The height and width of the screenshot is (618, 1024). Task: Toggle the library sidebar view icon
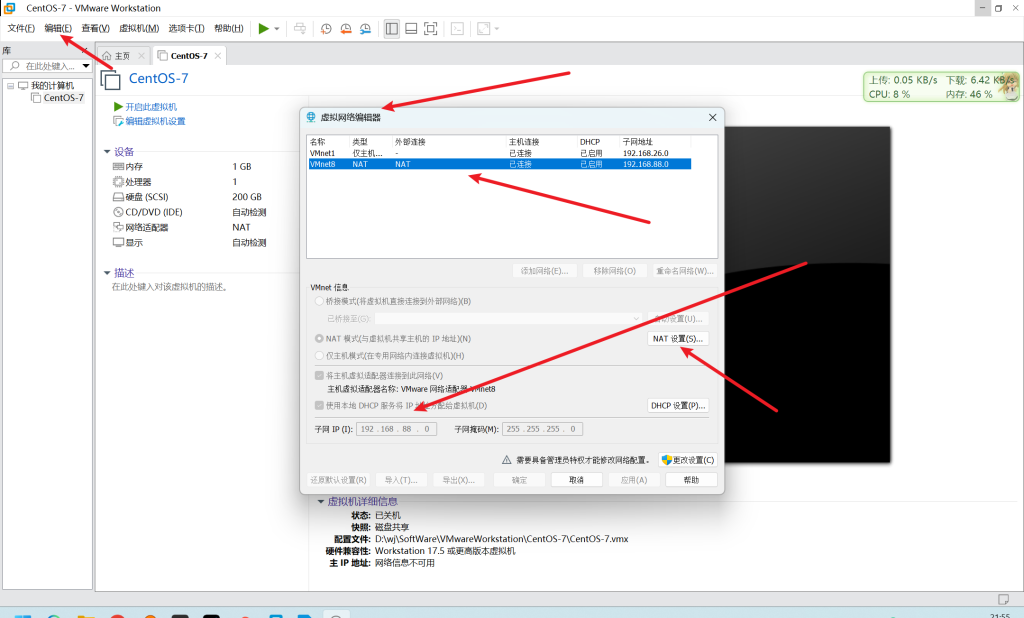click(x=392, y=29)
